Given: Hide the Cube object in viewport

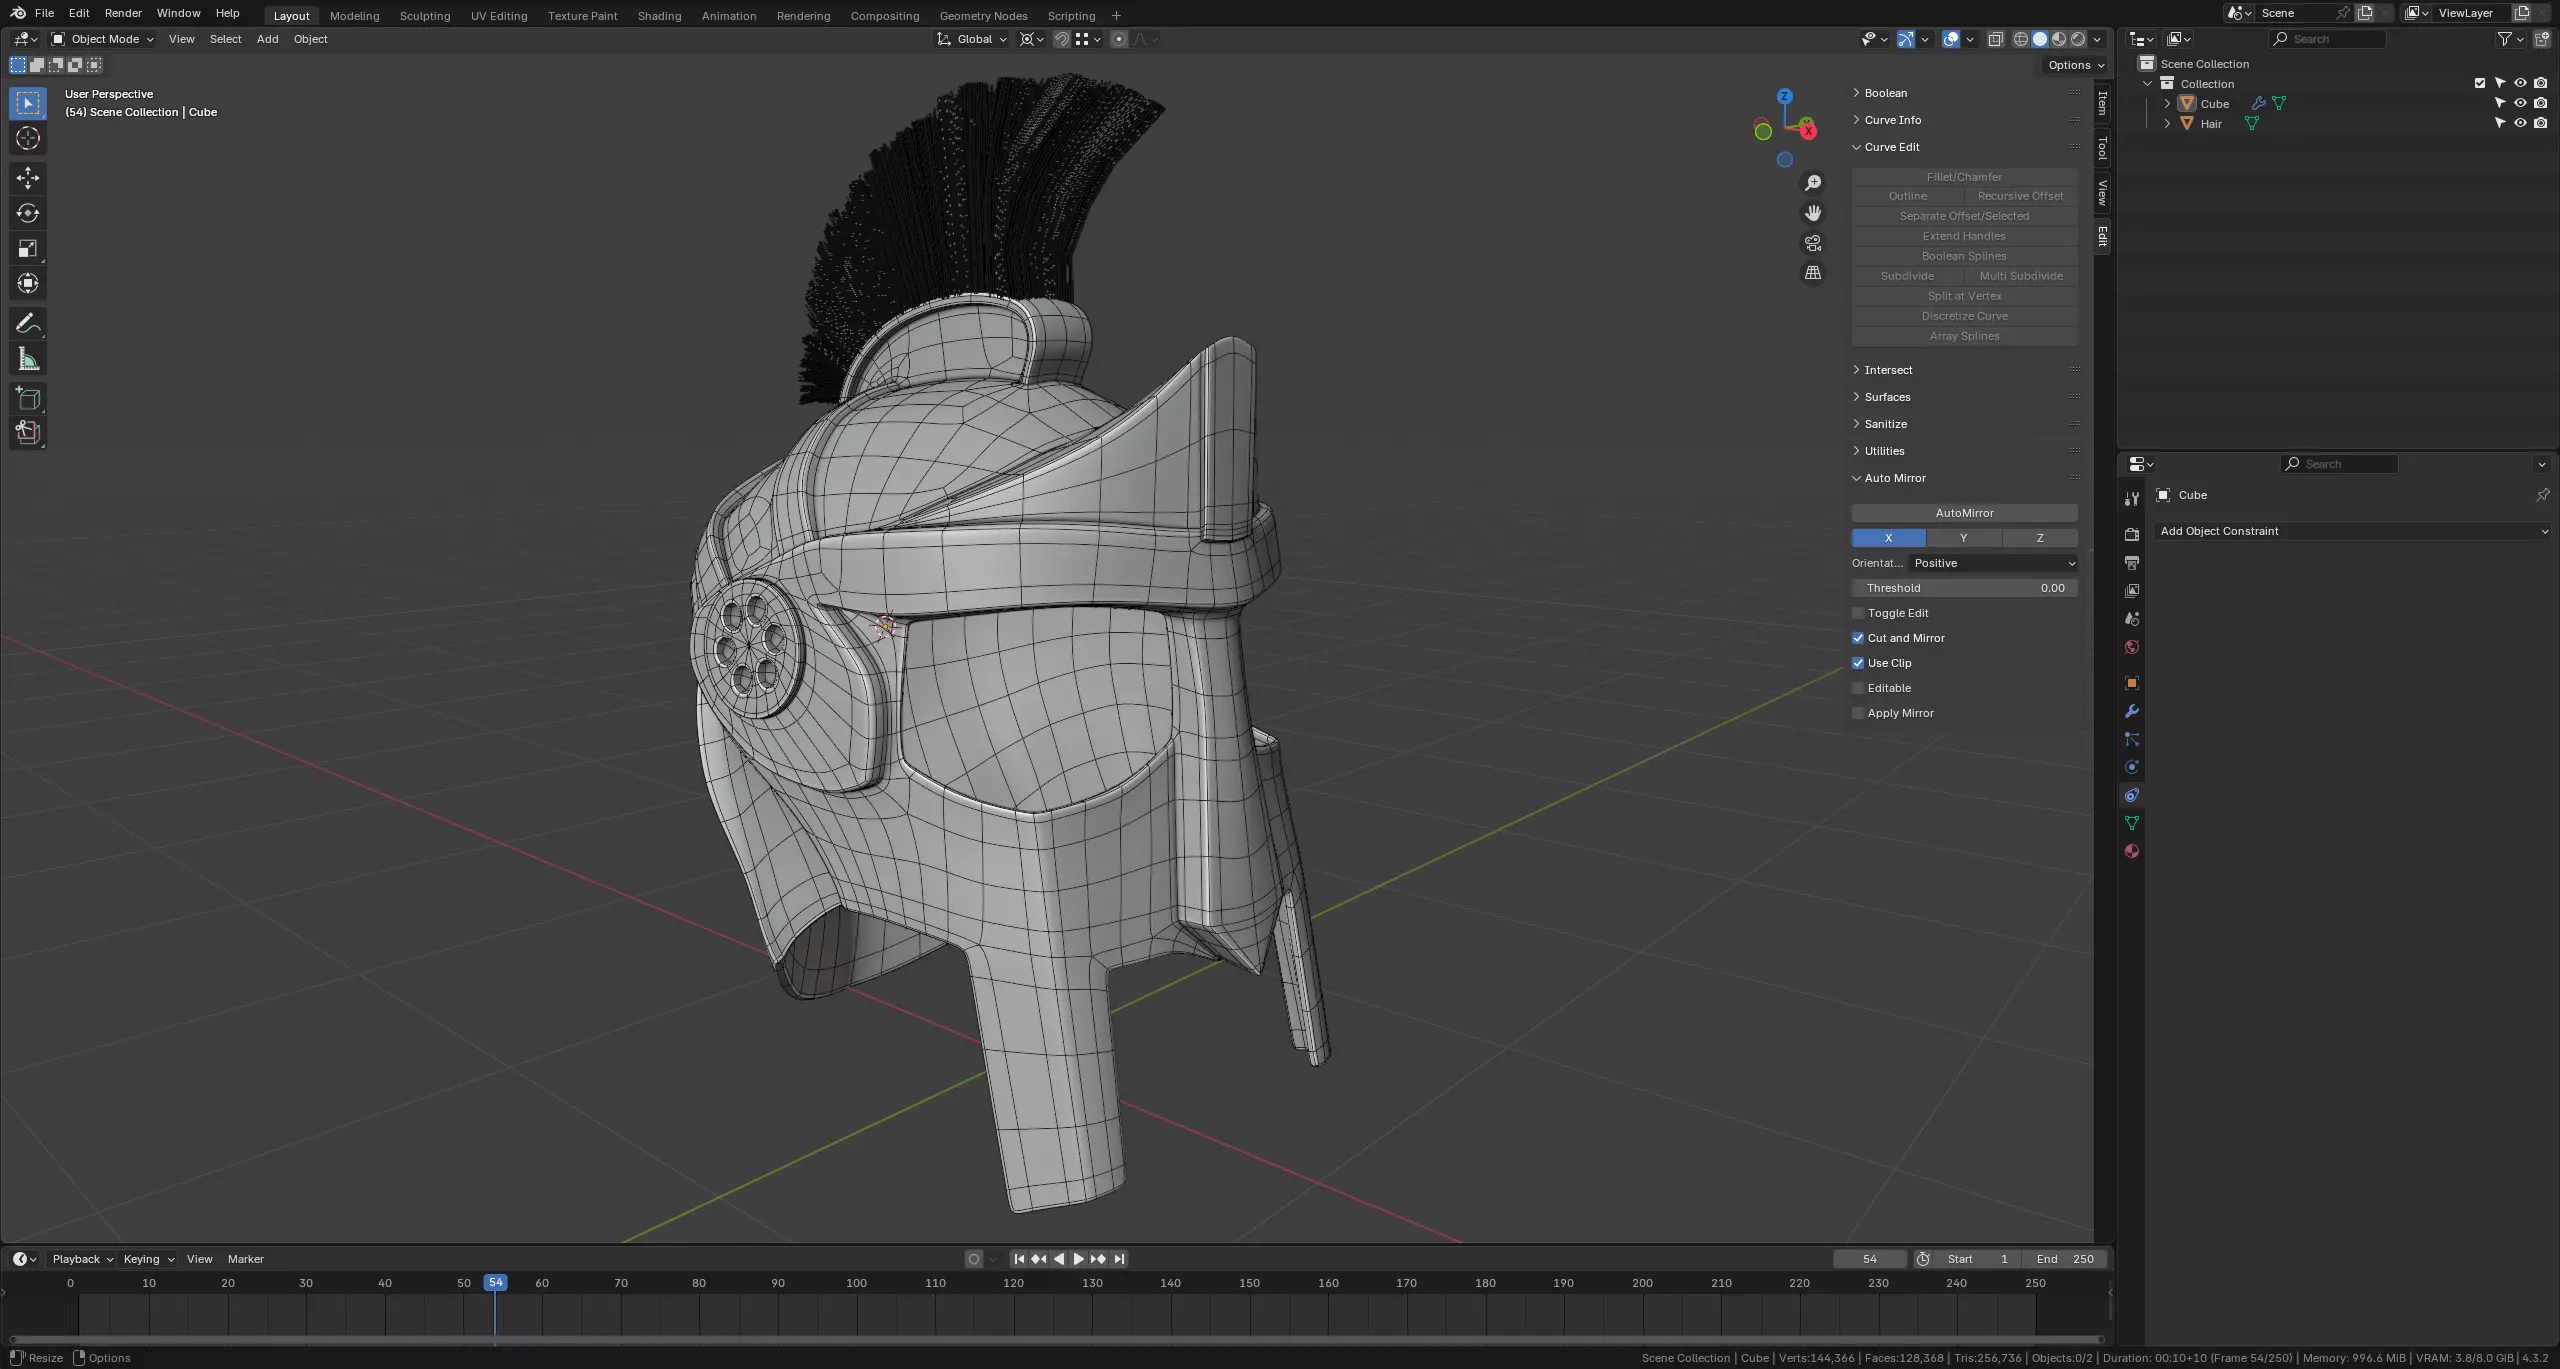Looking at the screenshot, I should click(x=2520, y=103).
